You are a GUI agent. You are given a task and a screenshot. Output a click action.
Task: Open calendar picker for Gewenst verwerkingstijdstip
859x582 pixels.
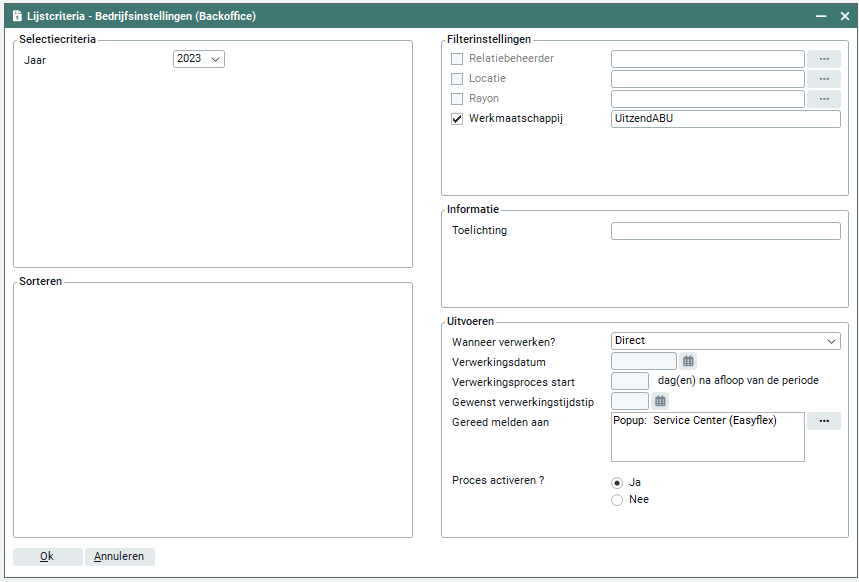click(x=660, y=401)
